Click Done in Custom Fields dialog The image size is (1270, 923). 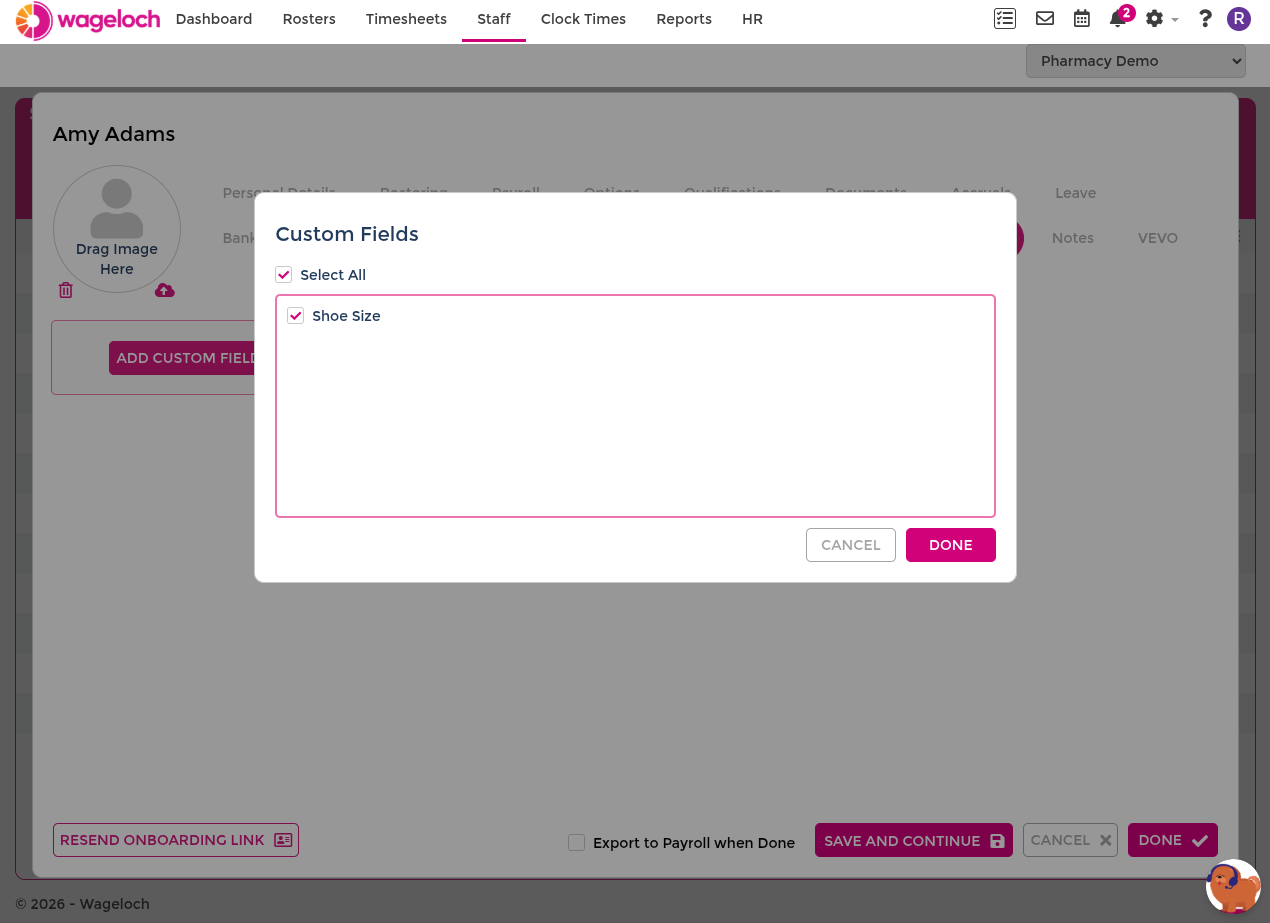tap(951, 545)
